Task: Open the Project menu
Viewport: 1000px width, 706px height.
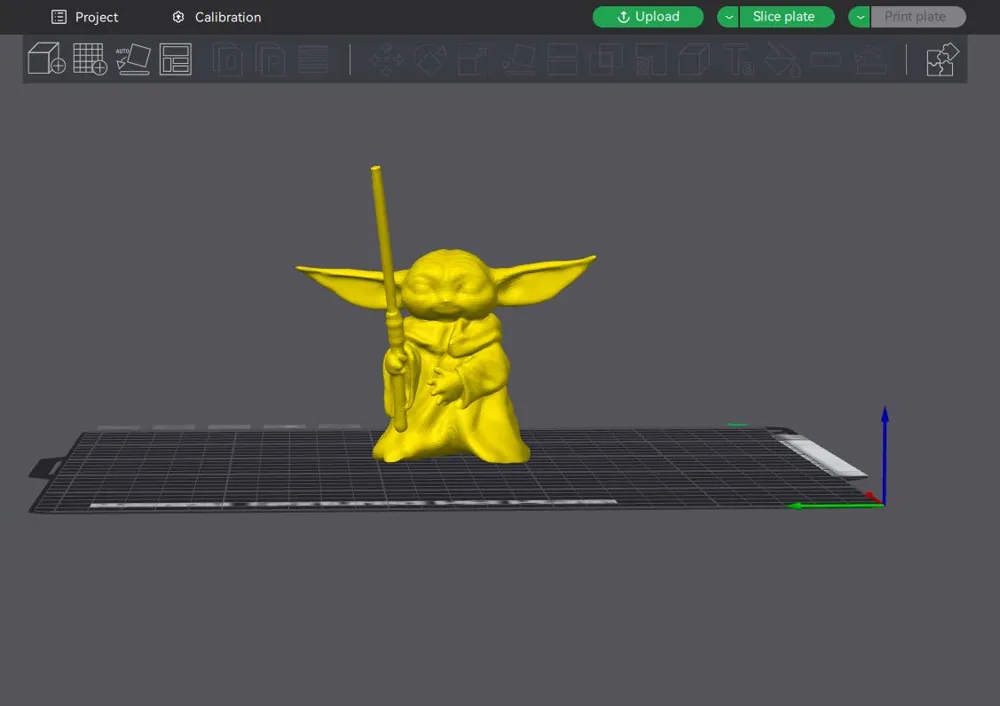Action: click(x=86, y=17)
